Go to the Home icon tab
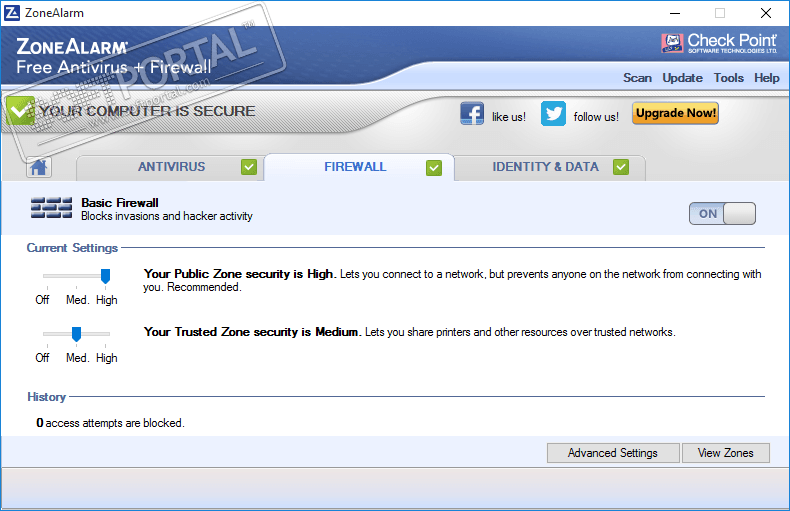The height and width of the screenshot is (511, 790). pos(39,167)
